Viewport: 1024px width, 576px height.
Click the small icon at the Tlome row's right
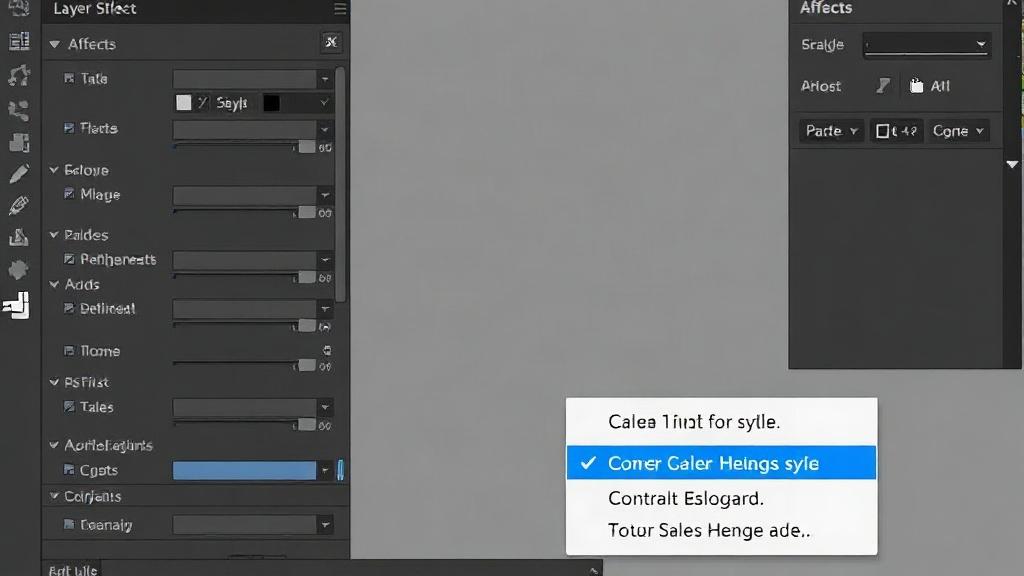point(327,351)
